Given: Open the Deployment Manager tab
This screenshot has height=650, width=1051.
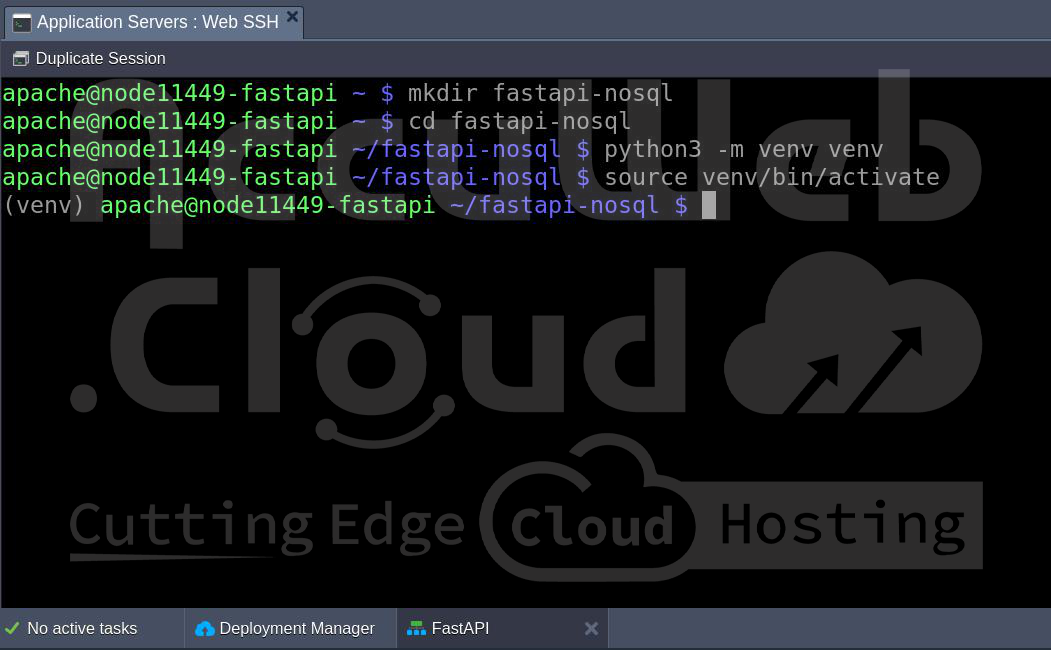Looking at the screenshot, I should [296, 629].
